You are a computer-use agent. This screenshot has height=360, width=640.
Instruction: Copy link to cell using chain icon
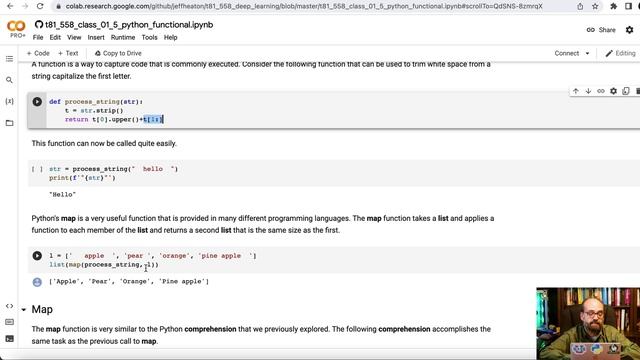point(601,91)
